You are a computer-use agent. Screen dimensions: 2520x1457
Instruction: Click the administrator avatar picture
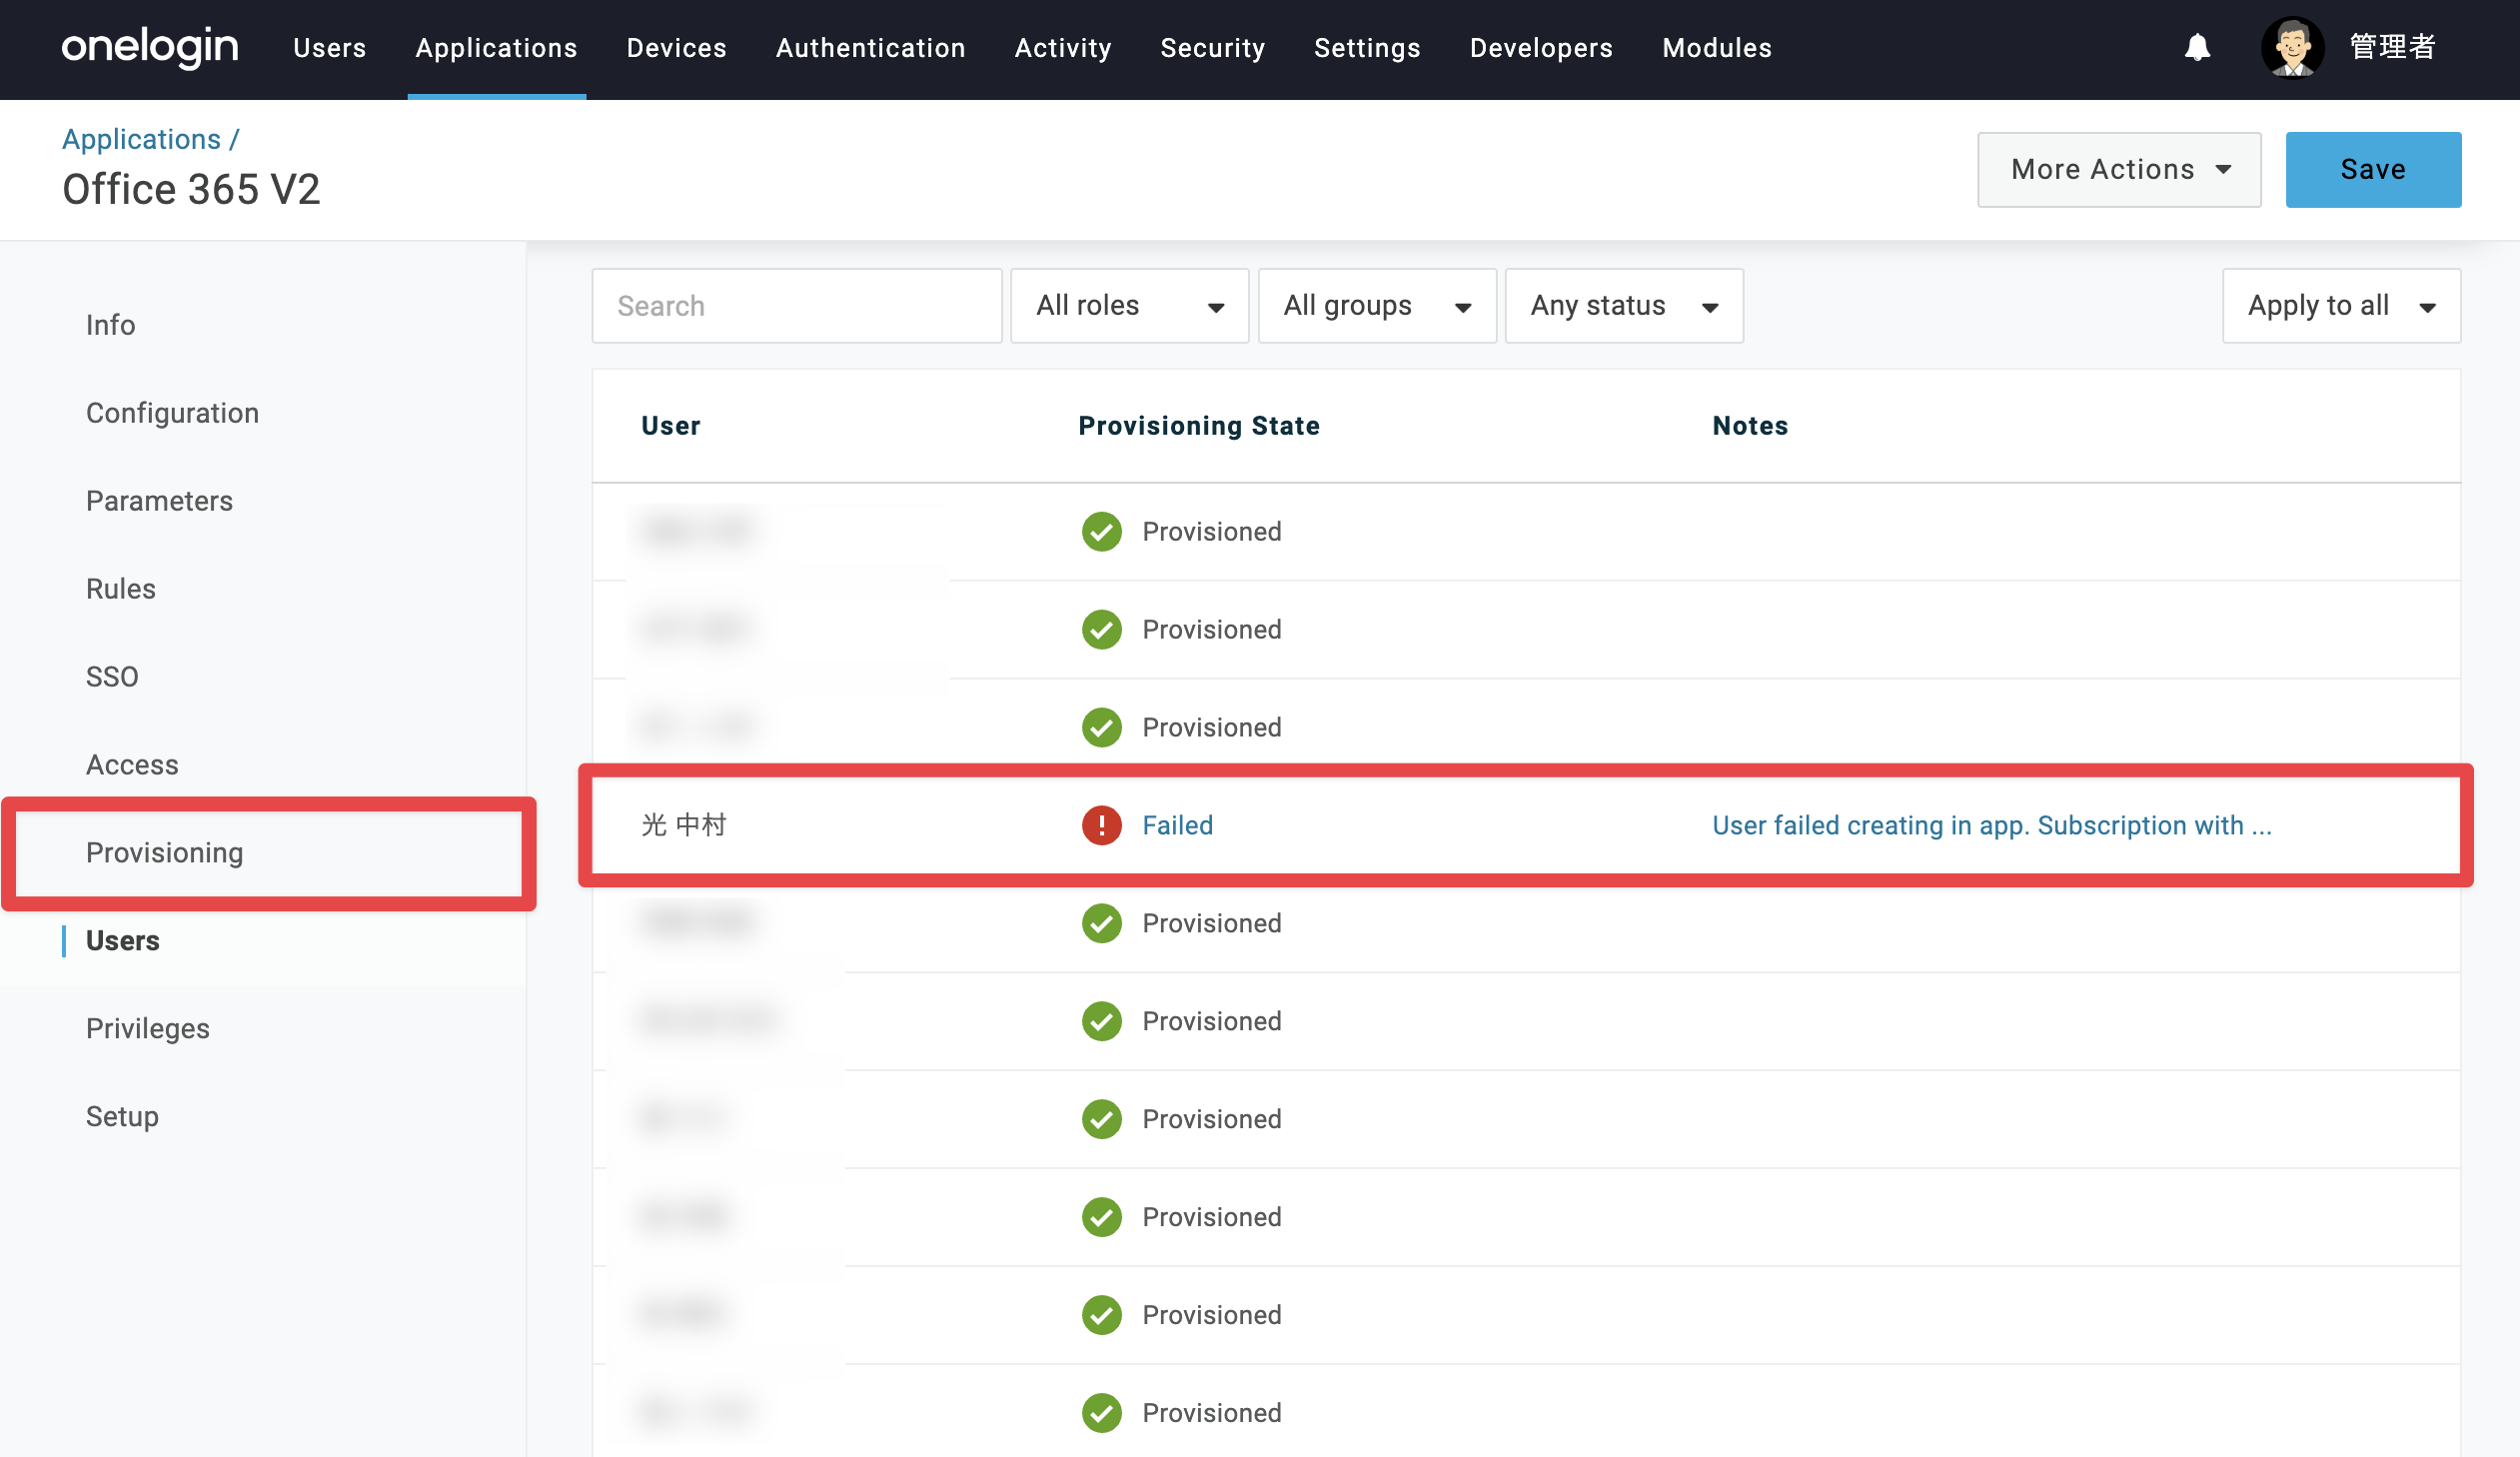(x=2292, y=47)
